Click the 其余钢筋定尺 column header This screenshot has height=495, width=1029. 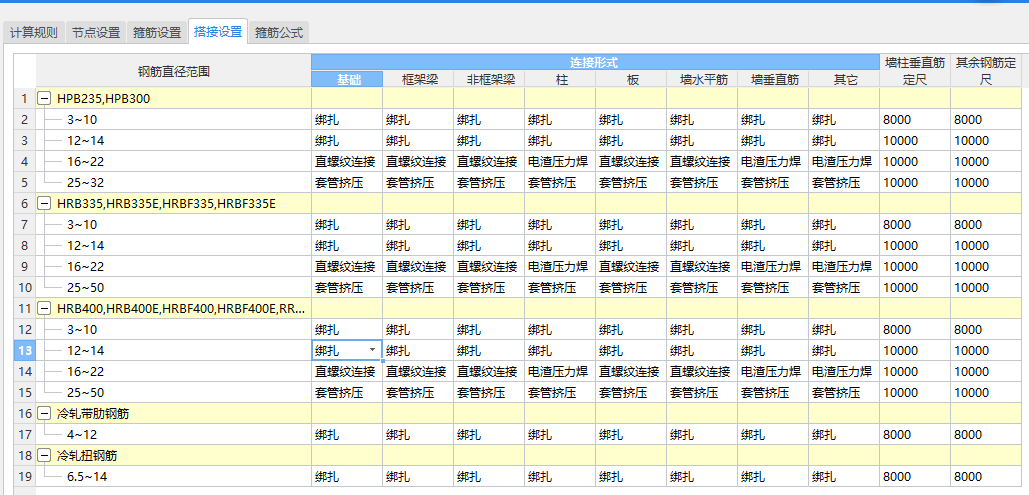point(986,71)
